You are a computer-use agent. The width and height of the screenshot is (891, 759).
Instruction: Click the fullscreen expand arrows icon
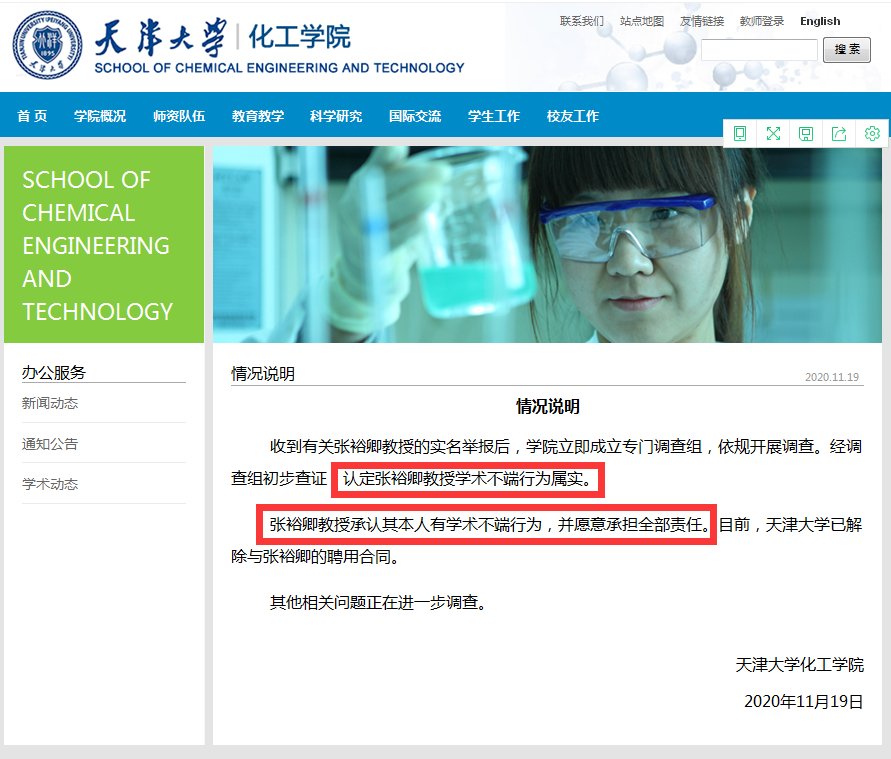coord(773,133)
